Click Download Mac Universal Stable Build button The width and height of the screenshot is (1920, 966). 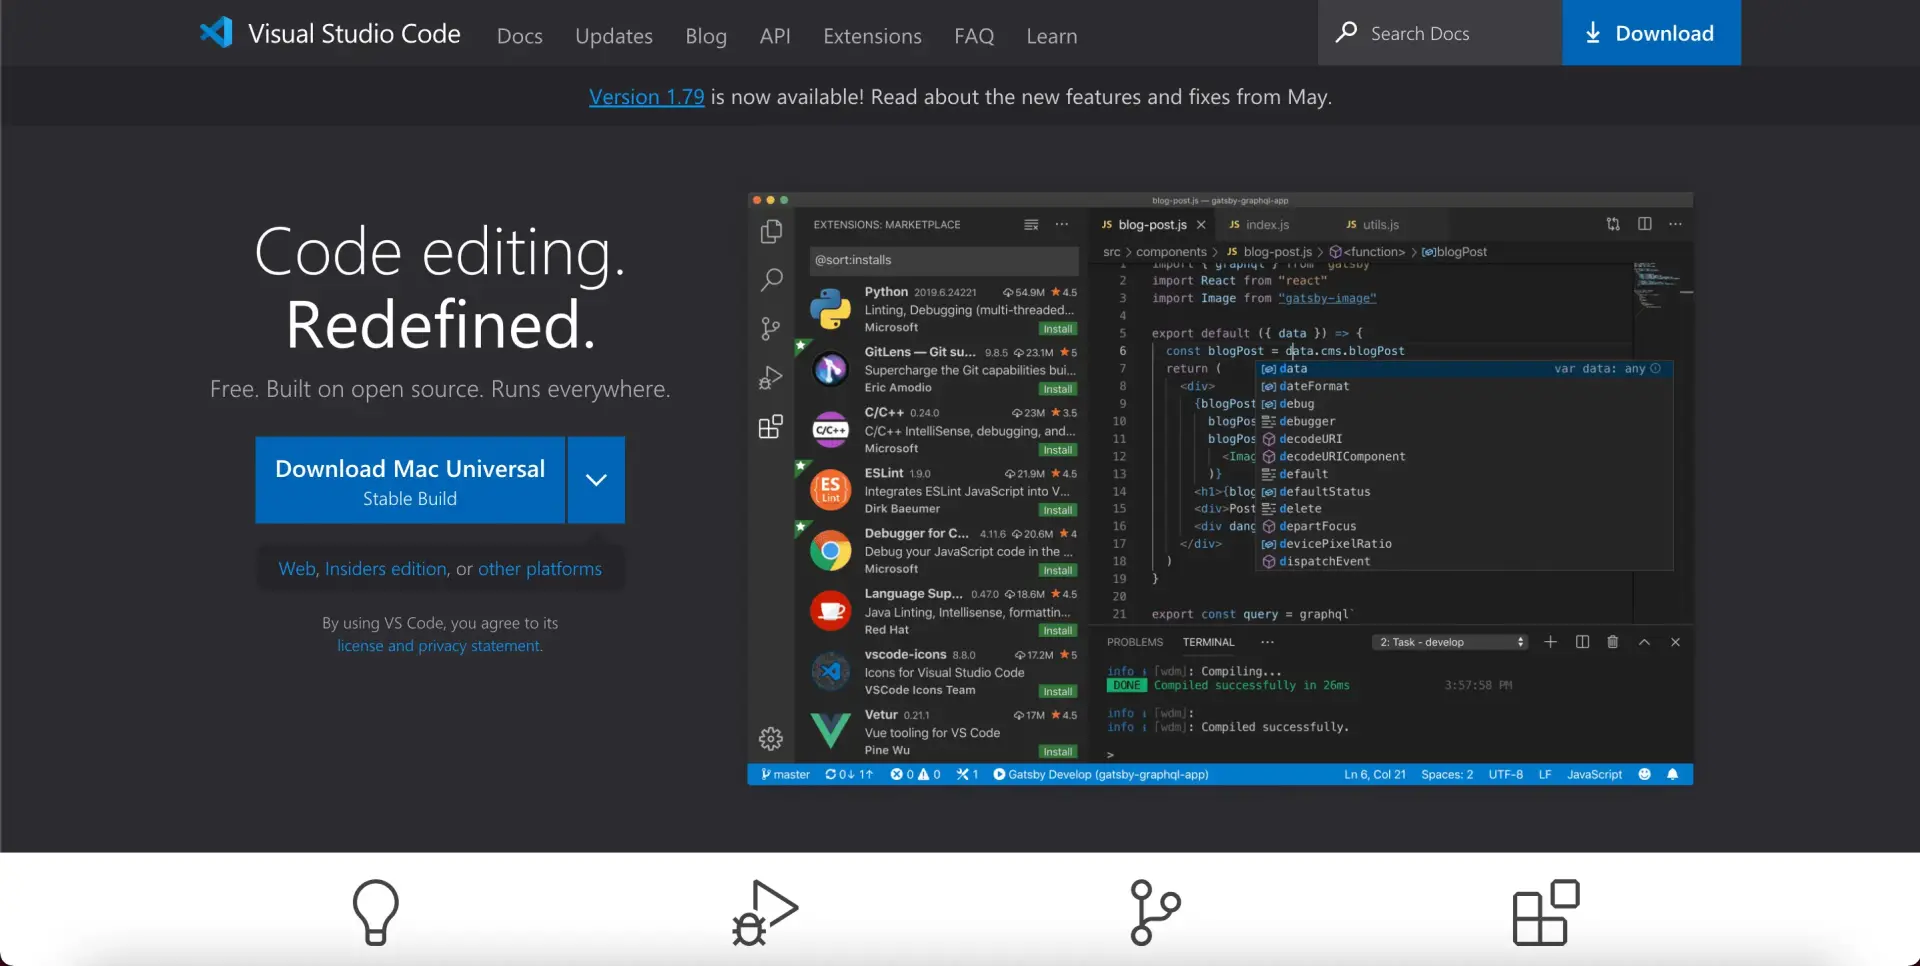point(410,480)
